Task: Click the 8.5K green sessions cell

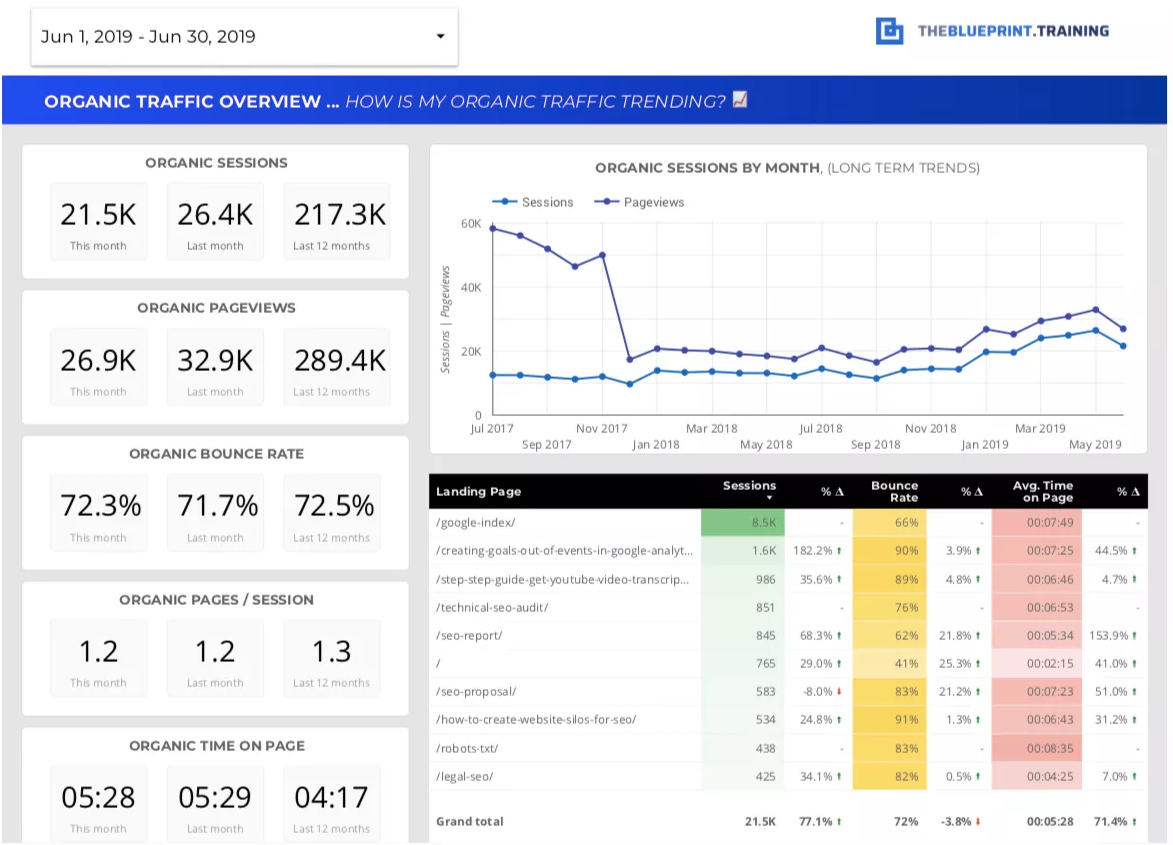Action: (x=743, y=523)
